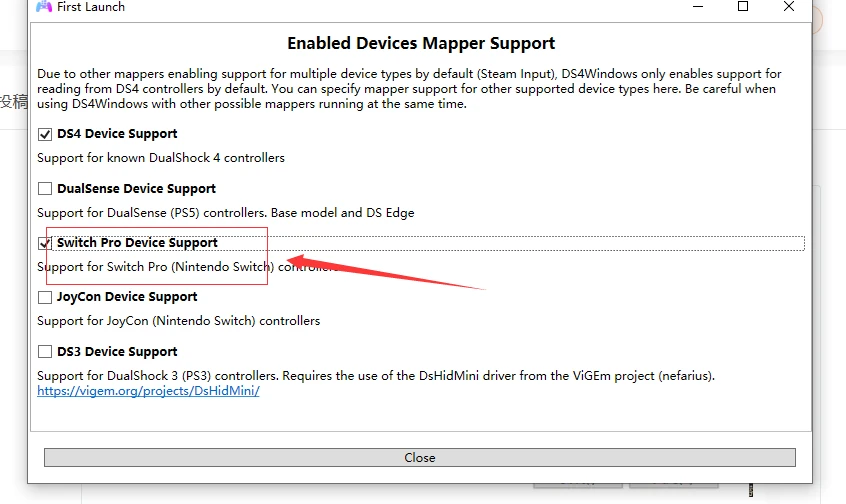846x504 pixels.
Task: Maximize the First Launch window
Action: (743, 6)
